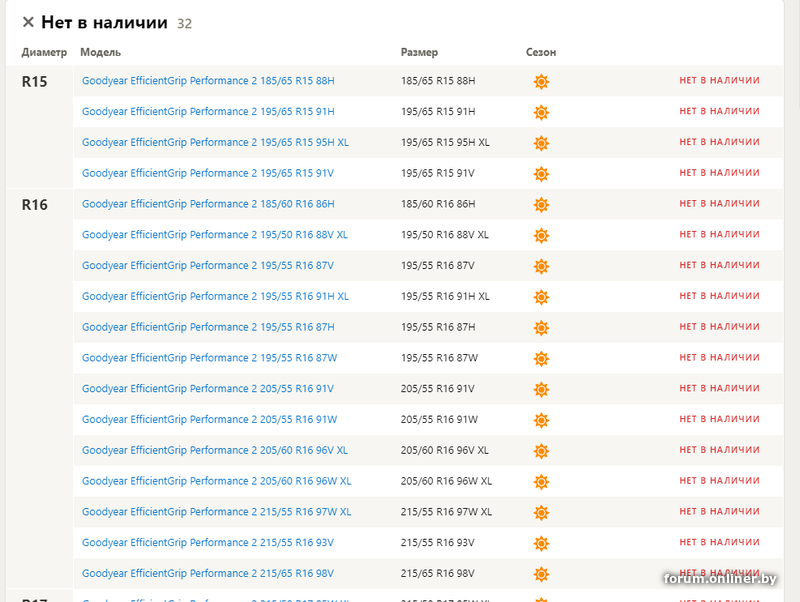This screenshot has width=800, height=602.
Task: Click summer sun icon in 185/60 R16 86H row
Action: (541, 205)
